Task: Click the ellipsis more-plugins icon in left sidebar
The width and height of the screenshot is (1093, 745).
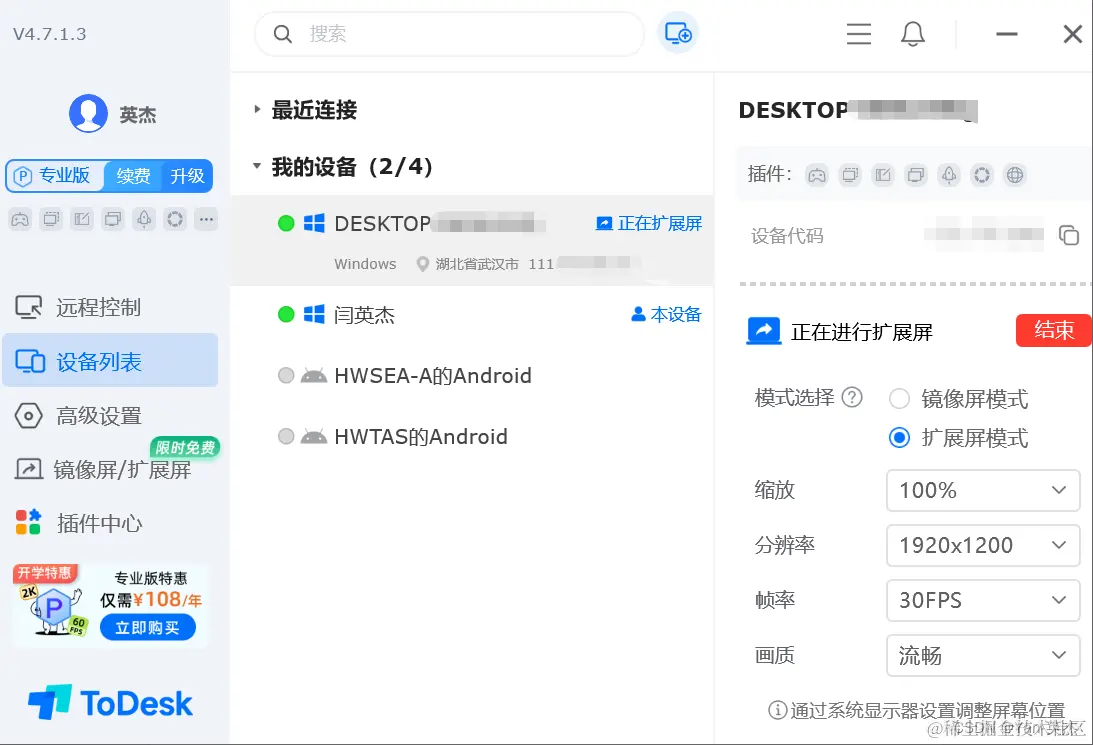Action: [206, 220]
